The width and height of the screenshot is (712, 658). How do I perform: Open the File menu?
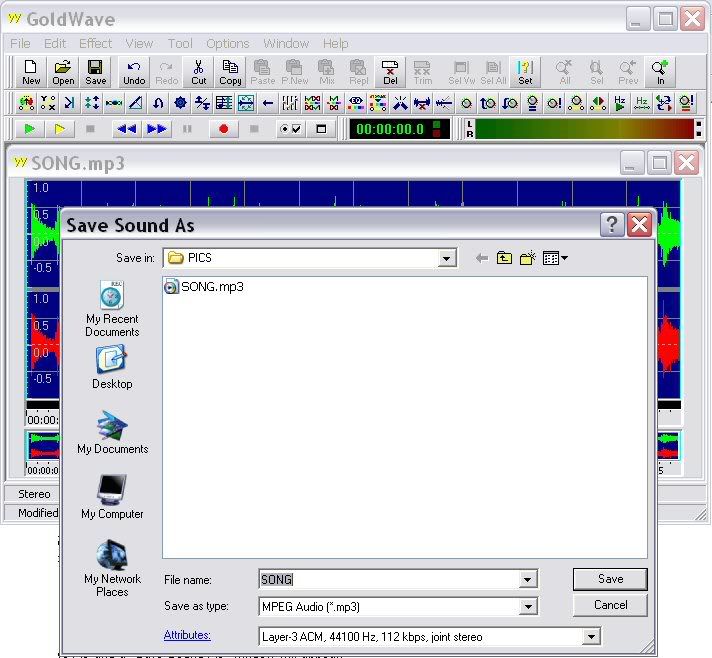pyautogui.click(x=20, y=44)
